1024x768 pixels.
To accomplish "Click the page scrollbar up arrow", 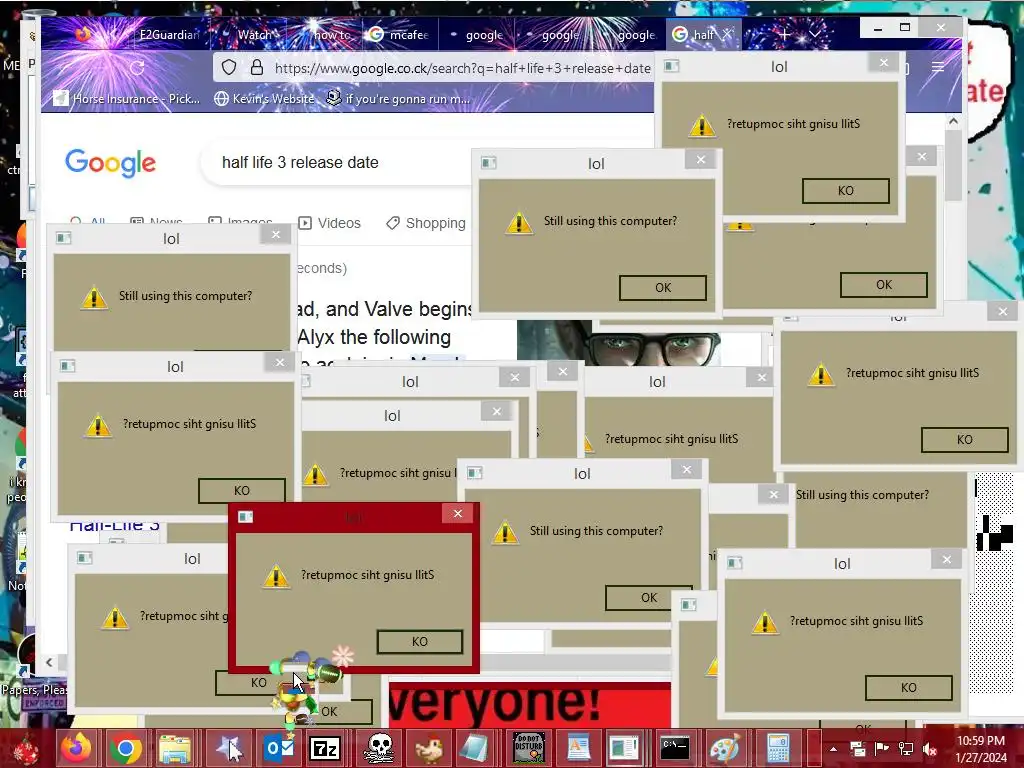I will click(x=953, y=121).
